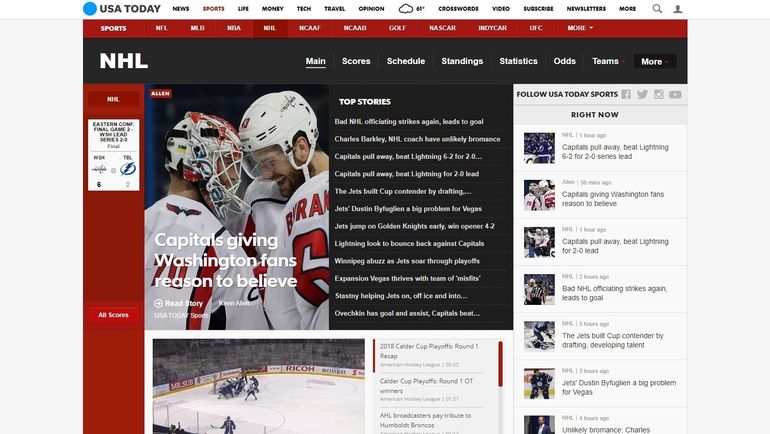Click the Tampa Bay Lightning team logo
This screenshot has width=770, height=434.
click(128, 169)
